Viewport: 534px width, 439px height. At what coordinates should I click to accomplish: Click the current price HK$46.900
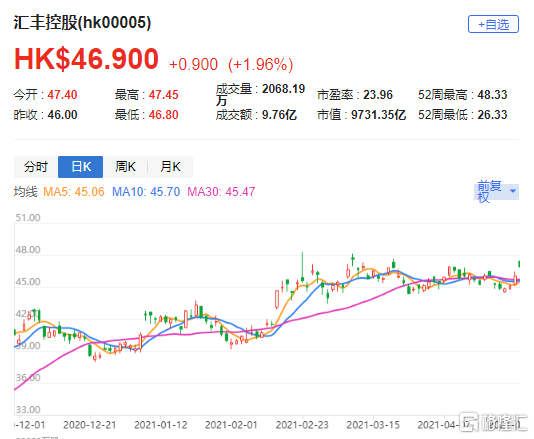[x=87, y=59]
